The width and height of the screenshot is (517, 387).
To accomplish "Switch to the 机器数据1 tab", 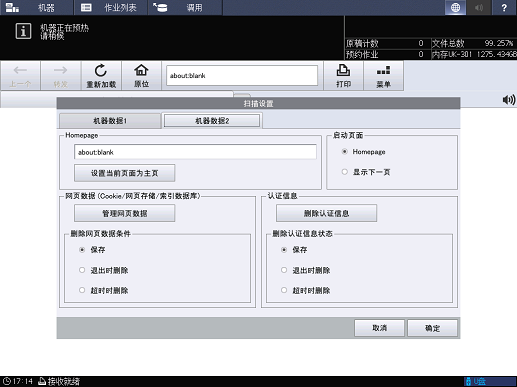I will (x=110, y=121).
